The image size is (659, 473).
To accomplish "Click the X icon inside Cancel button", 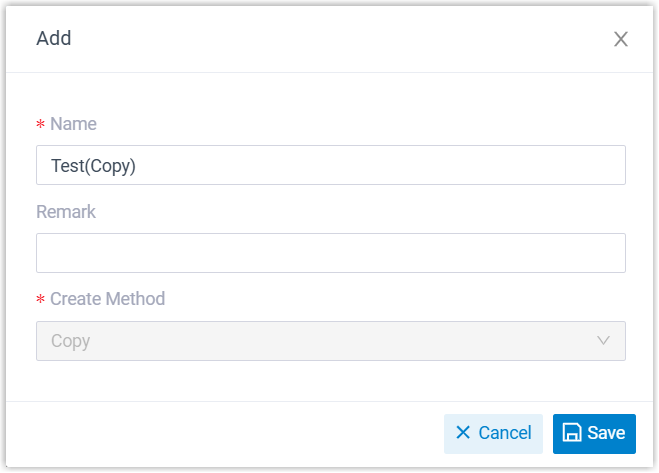I will (x=463, y=433).
